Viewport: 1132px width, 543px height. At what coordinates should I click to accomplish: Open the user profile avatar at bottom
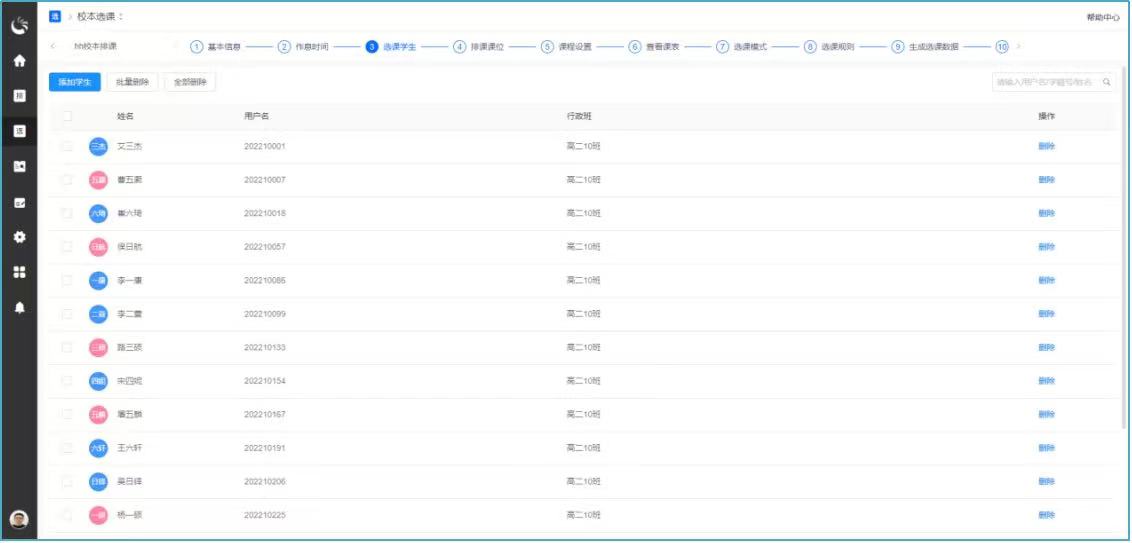point(19,519)
